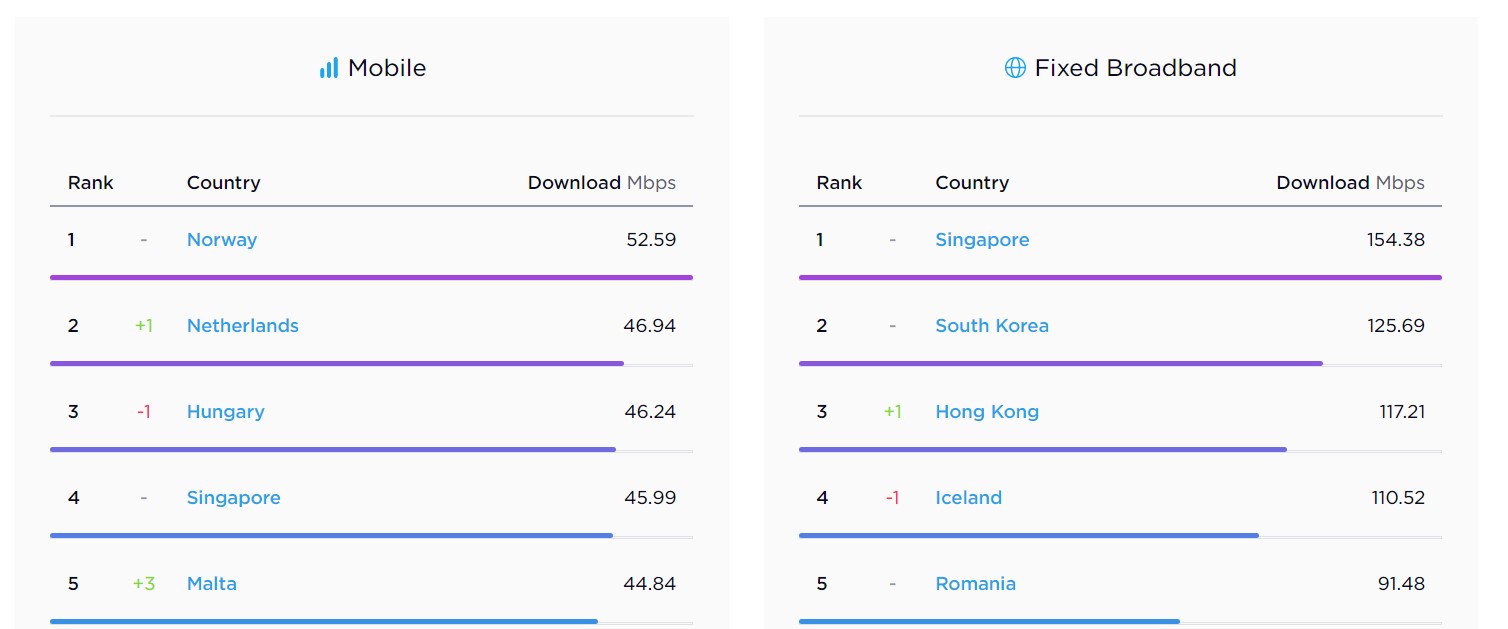Click the Mobile signal bars icon
Image resolution: width=1508 pixels, height=629 pixels.
coord(329,68)
